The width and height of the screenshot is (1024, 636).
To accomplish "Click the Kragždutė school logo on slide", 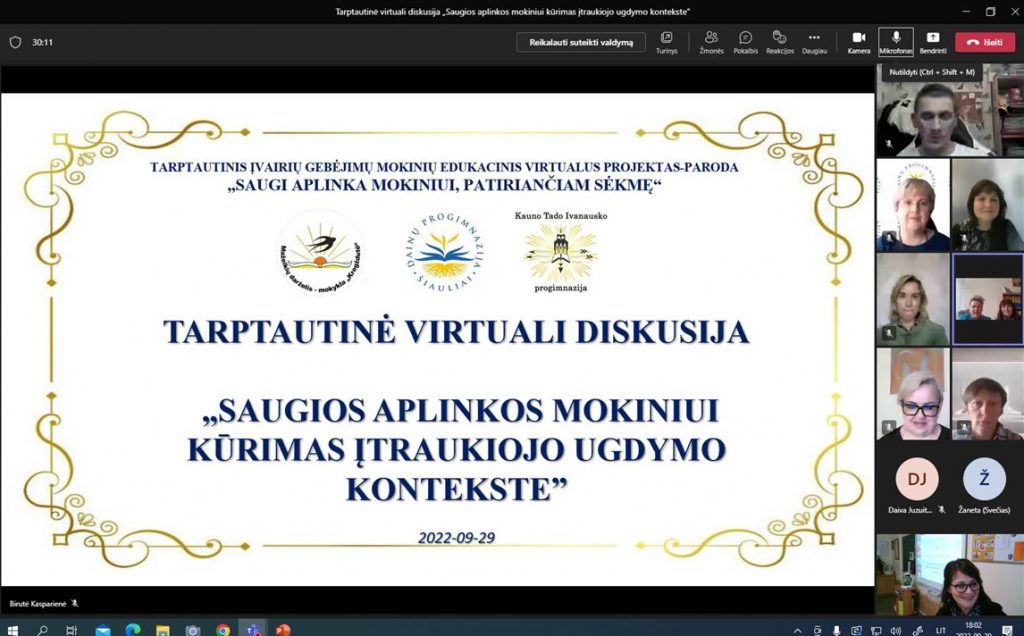I will click(320, 251).
